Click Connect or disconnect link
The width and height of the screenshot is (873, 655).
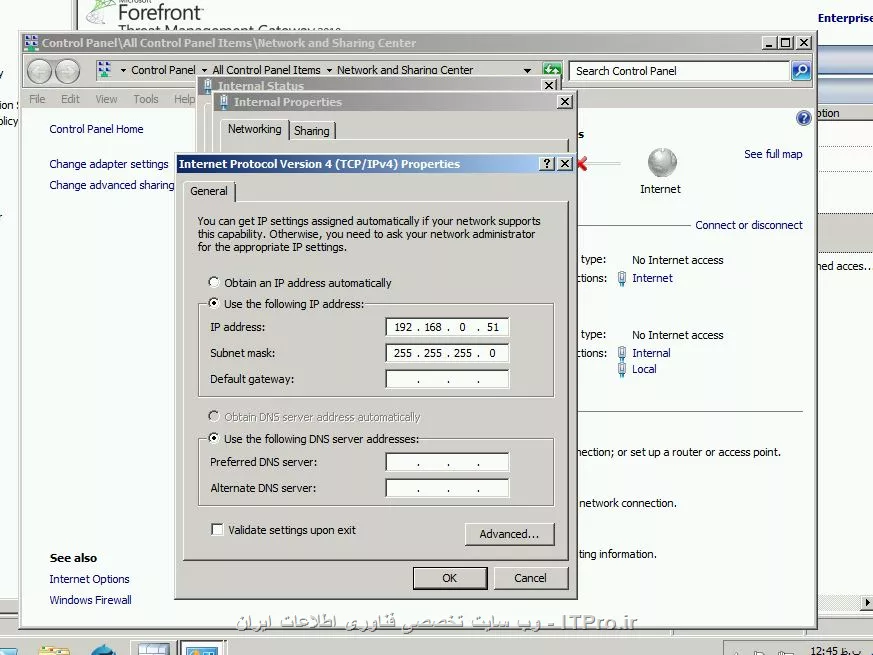click(749, 225)
